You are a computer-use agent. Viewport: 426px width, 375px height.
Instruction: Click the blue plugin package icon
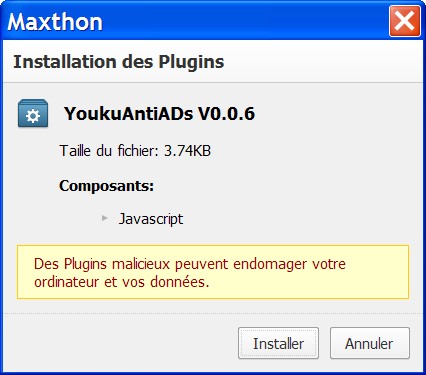pos(33,113)
